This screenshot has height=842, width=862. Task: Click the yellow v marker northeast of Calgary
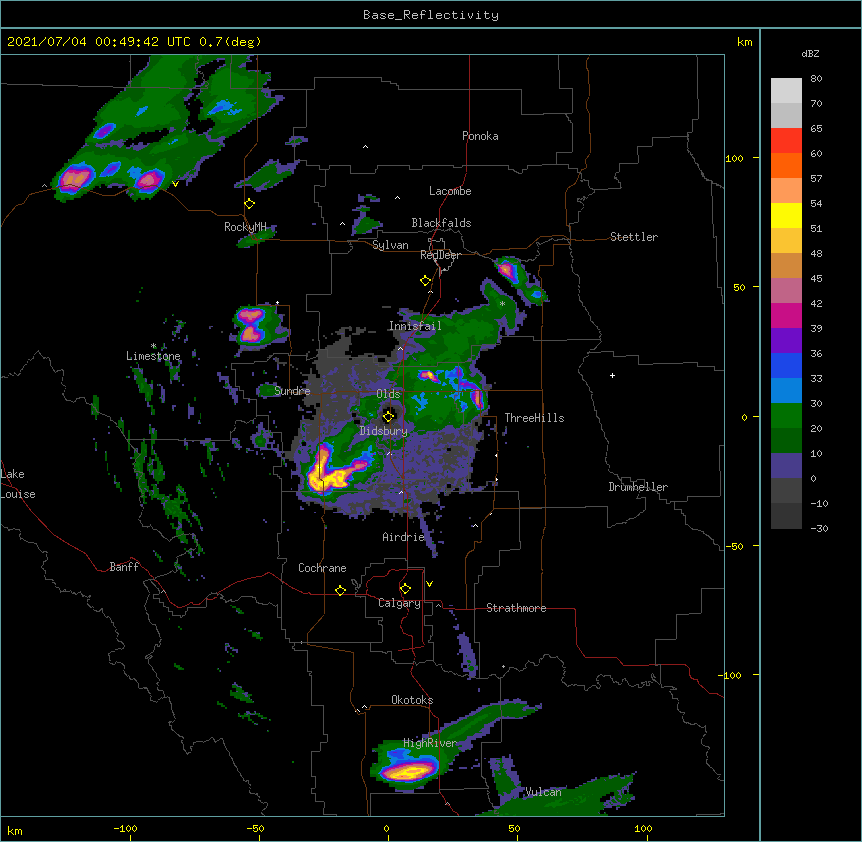point(429,584)
